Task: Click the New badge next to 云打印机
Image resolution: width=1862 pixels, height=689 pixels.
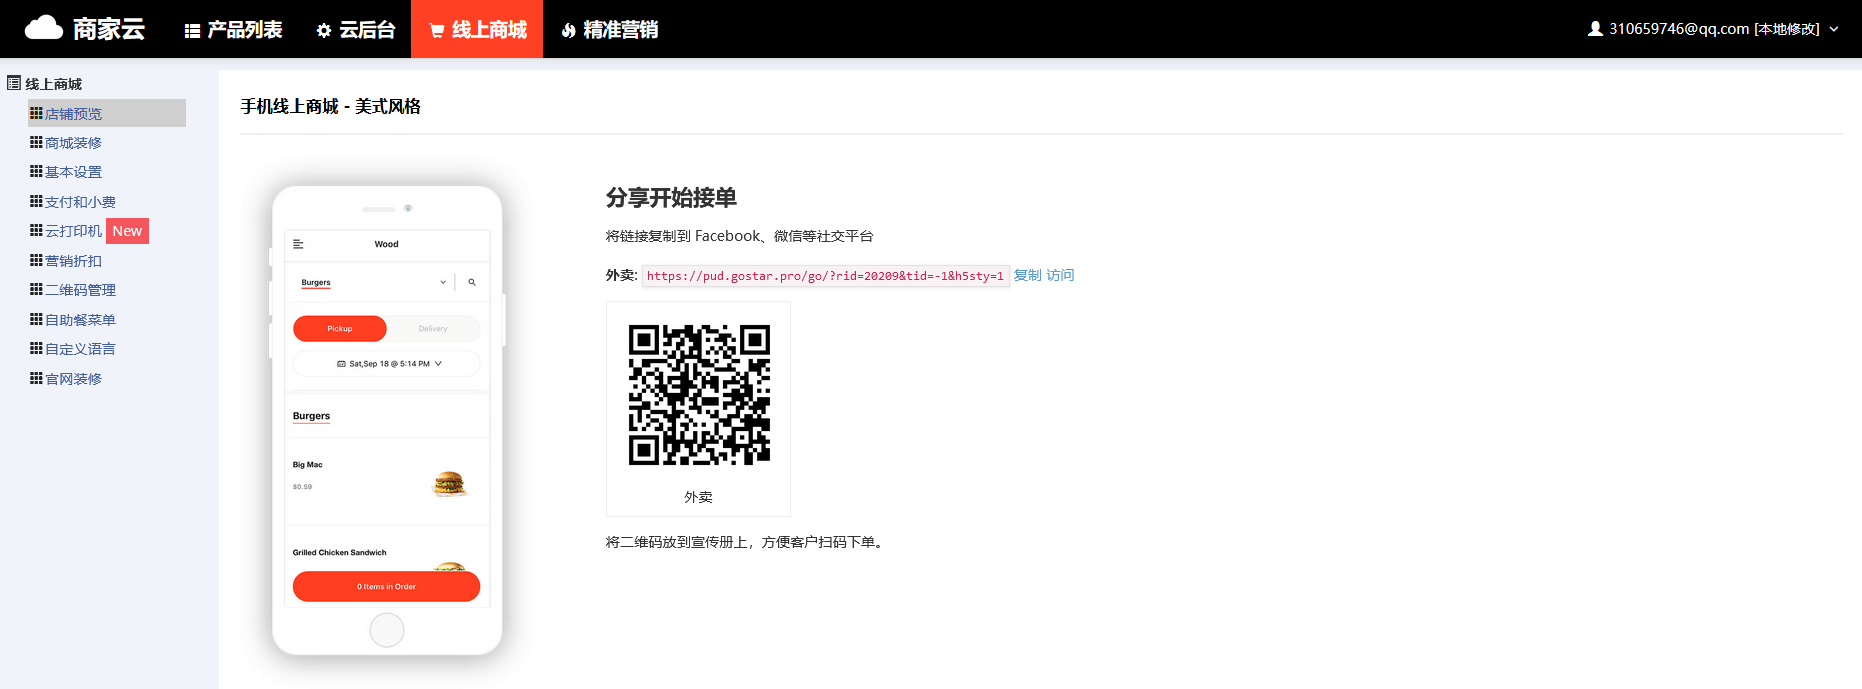Action: tap(127, 231)
